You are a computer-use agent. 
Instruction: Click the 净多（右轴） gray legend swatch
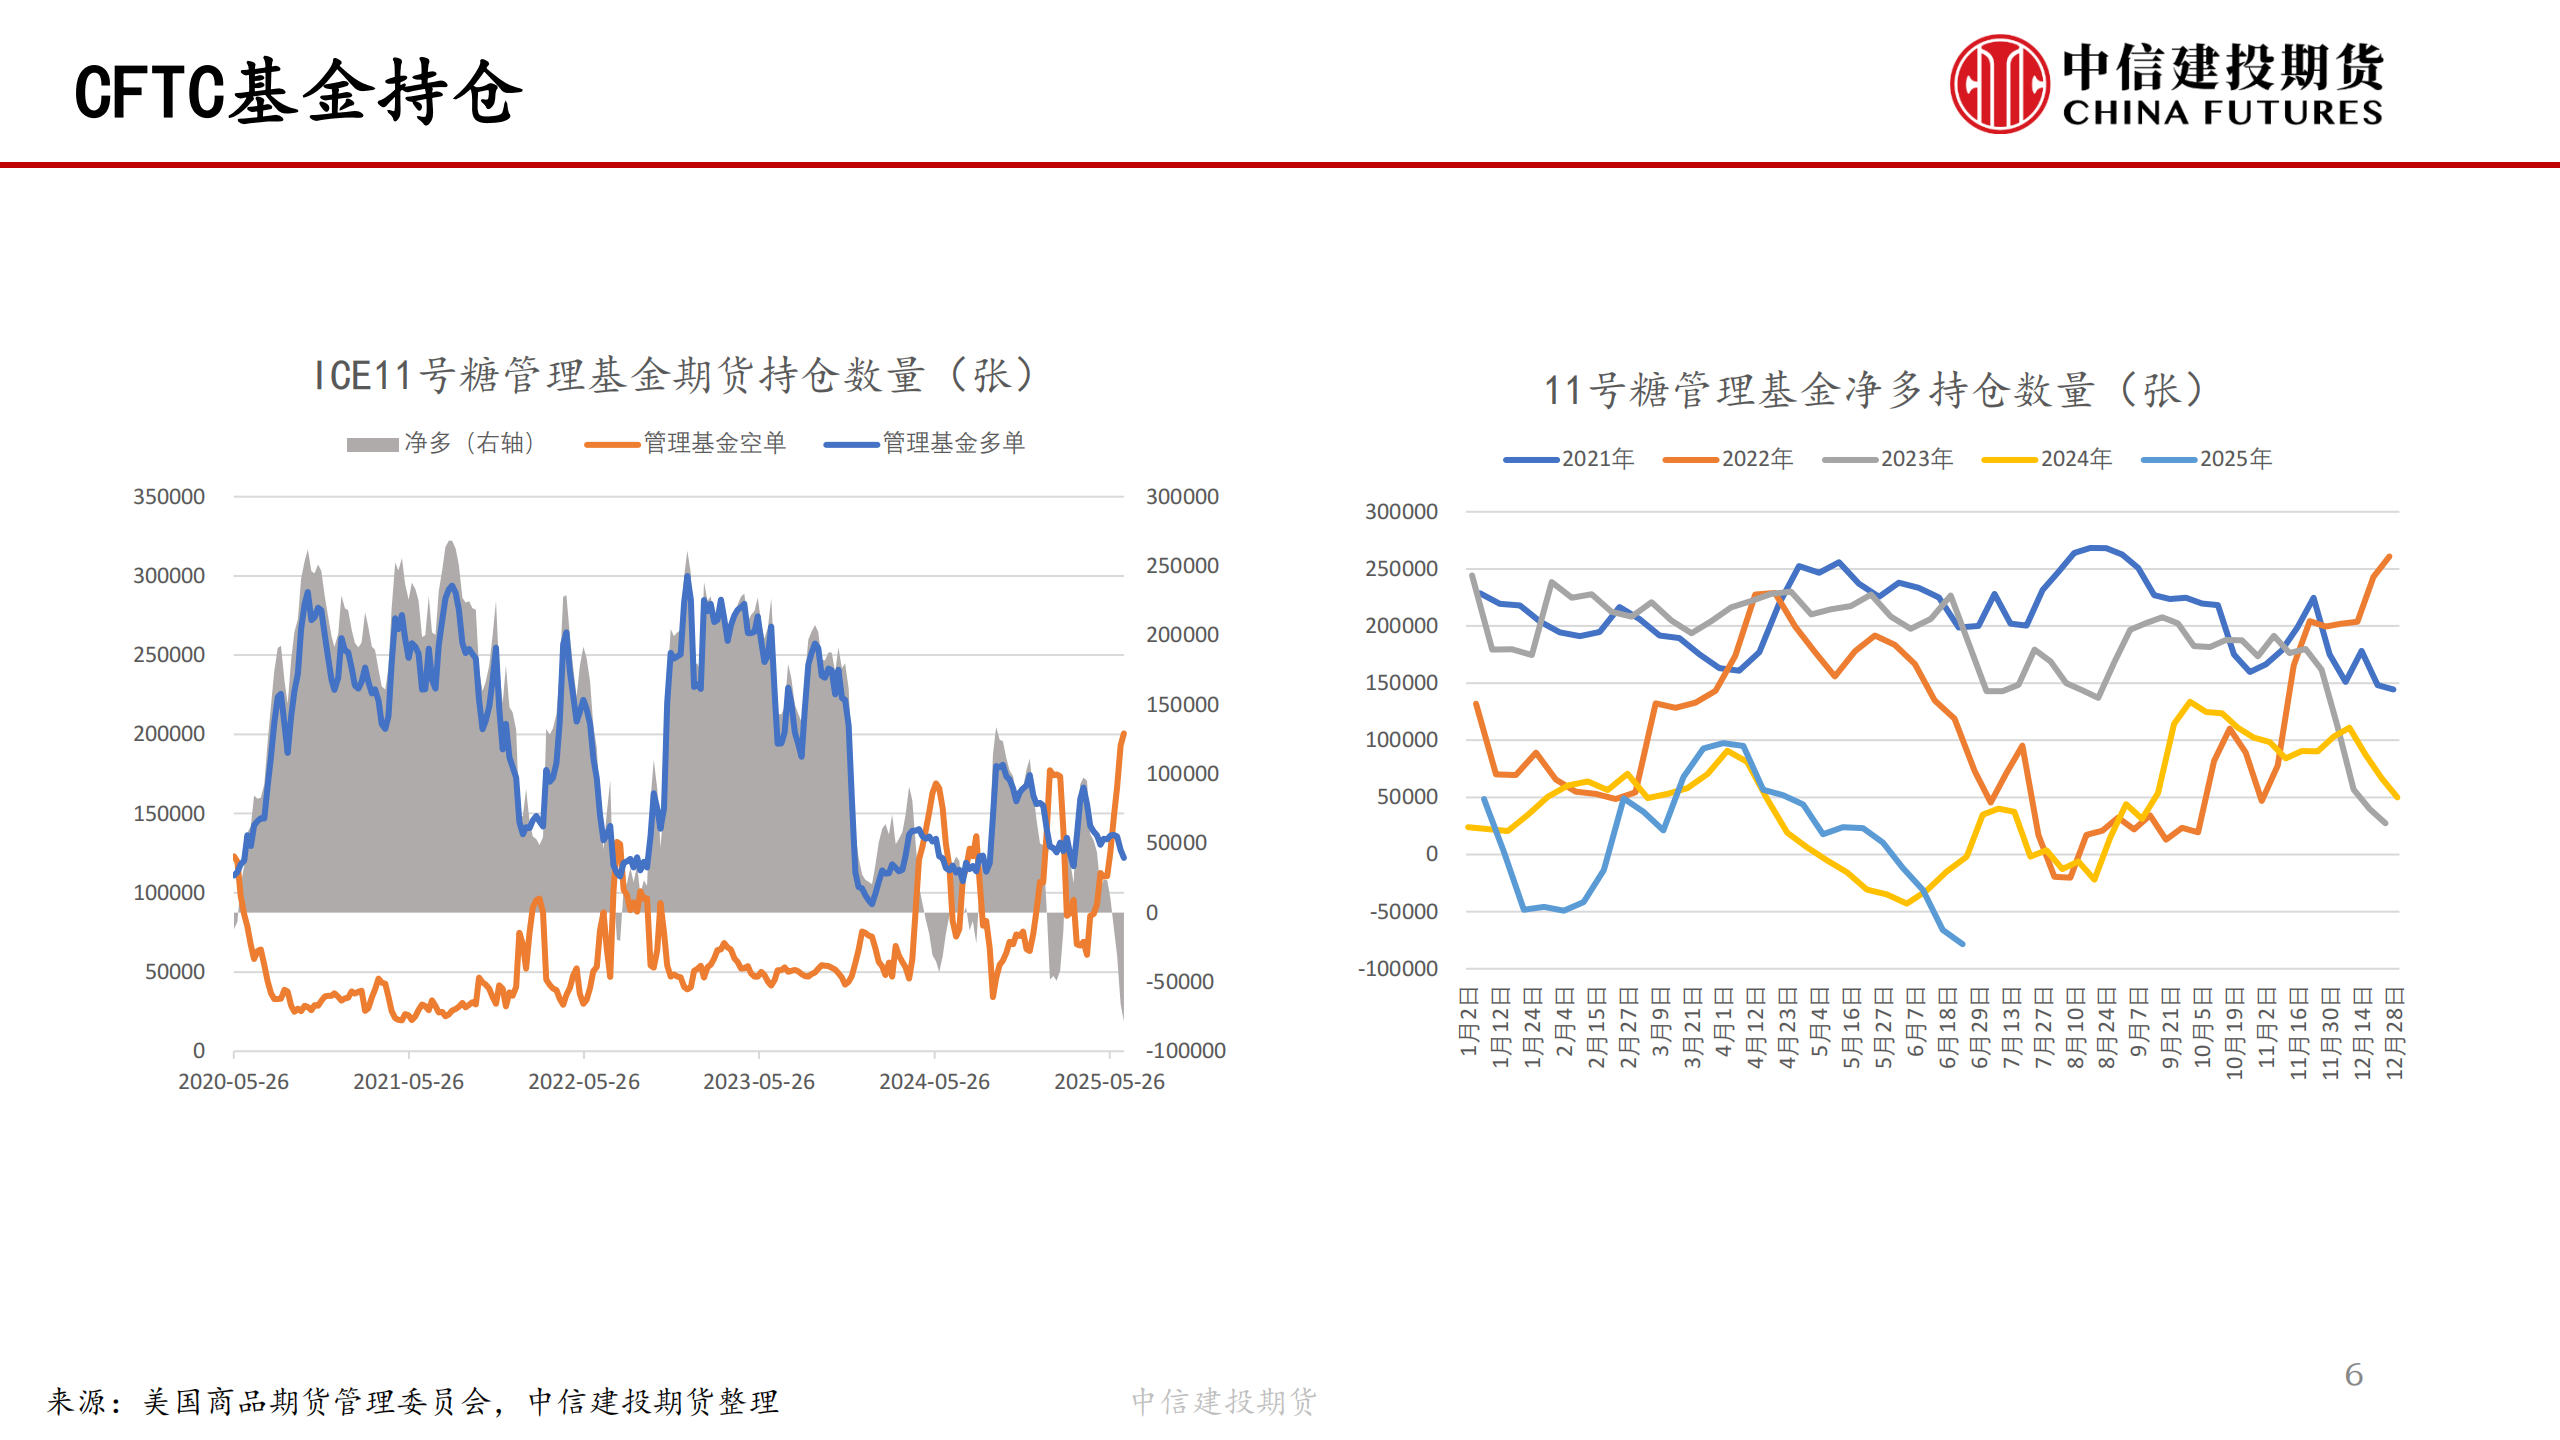tap(372, 444)
